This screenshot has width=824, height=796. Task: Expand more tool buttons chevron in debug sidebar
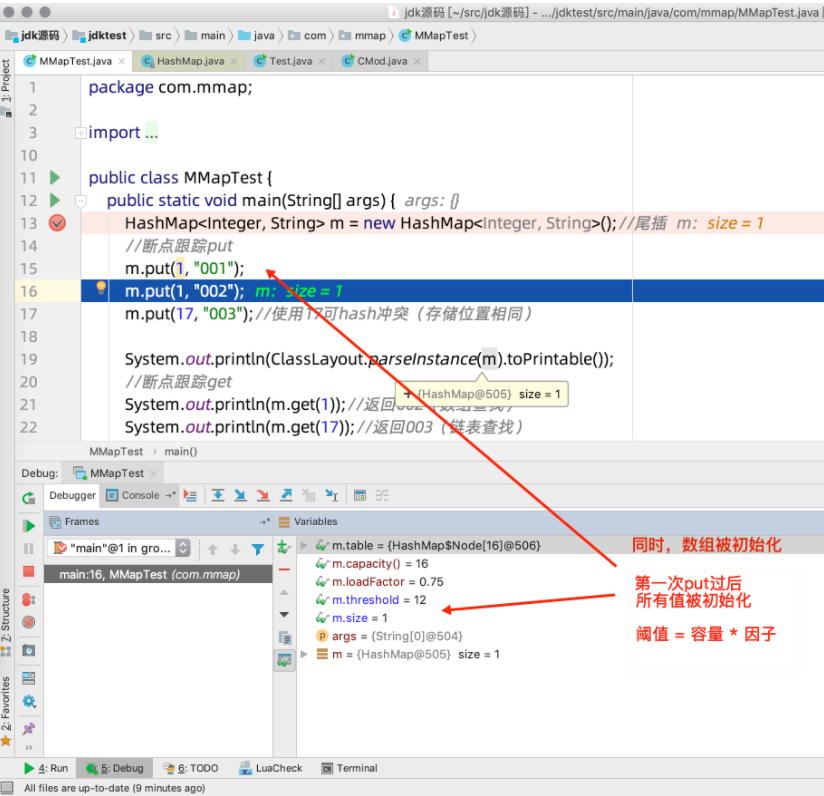29,747
